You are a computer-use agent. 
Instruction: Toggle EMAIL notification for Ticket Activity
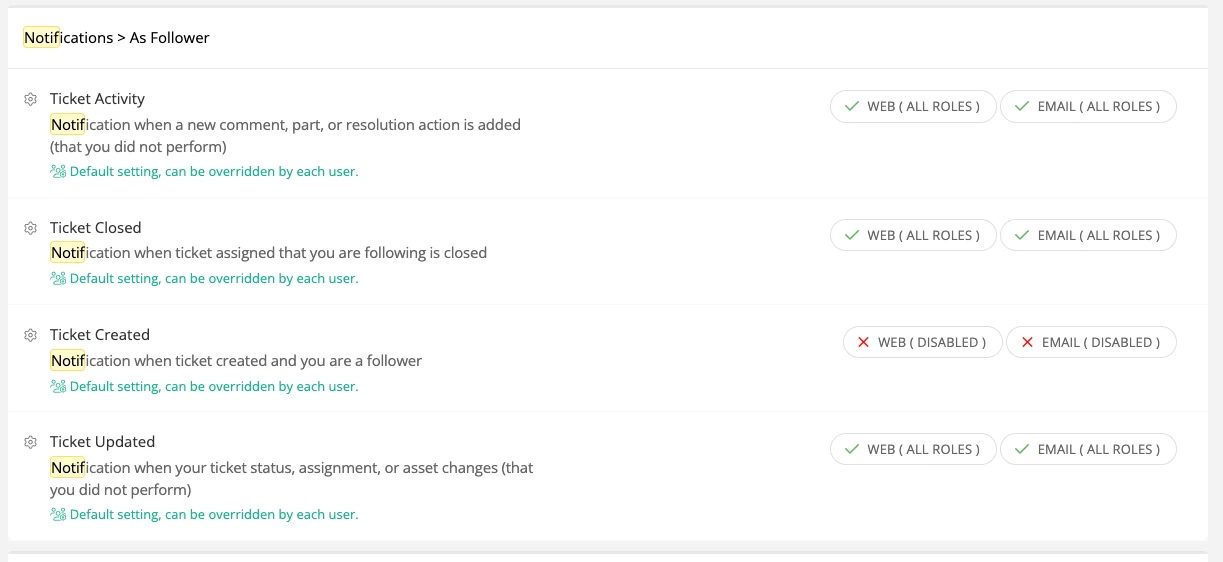click(1087, 107)
